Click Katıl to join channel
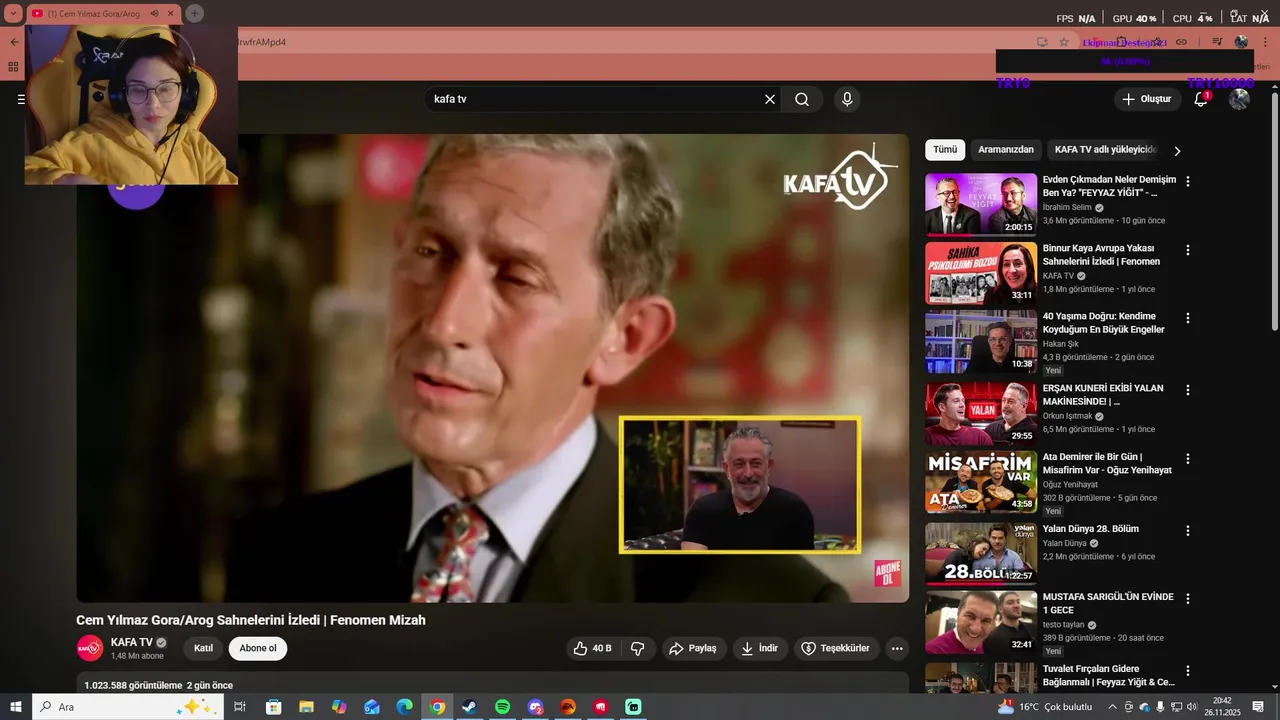Image resolution: width=1280 pixels, height=720 pixels. point(203,648)
